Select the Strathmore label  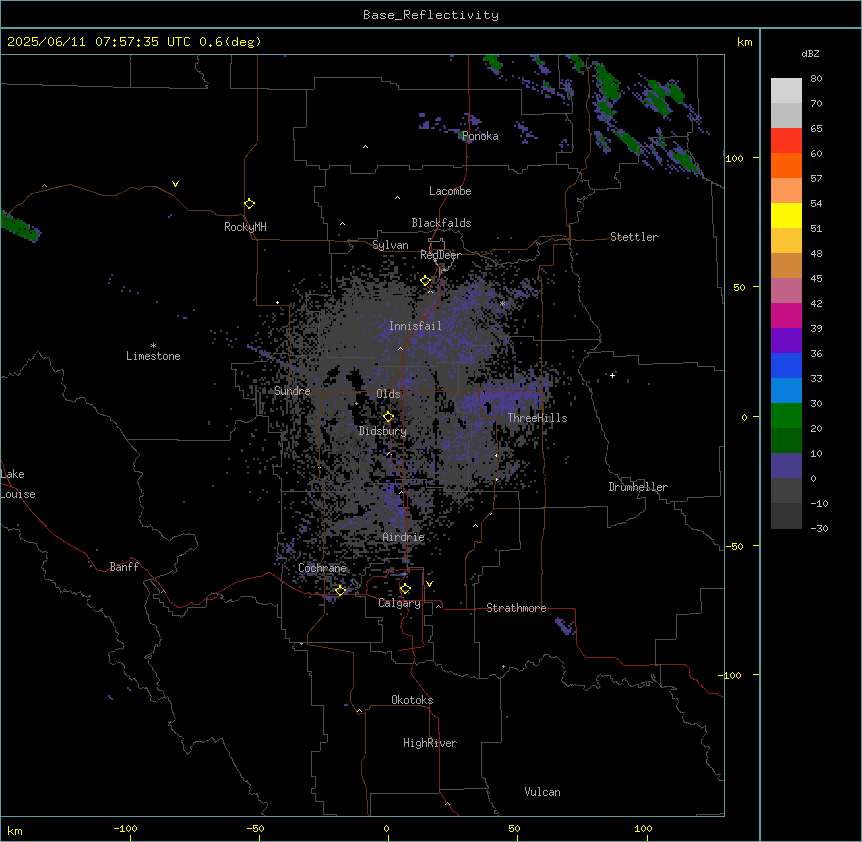[x=516, y=608]
